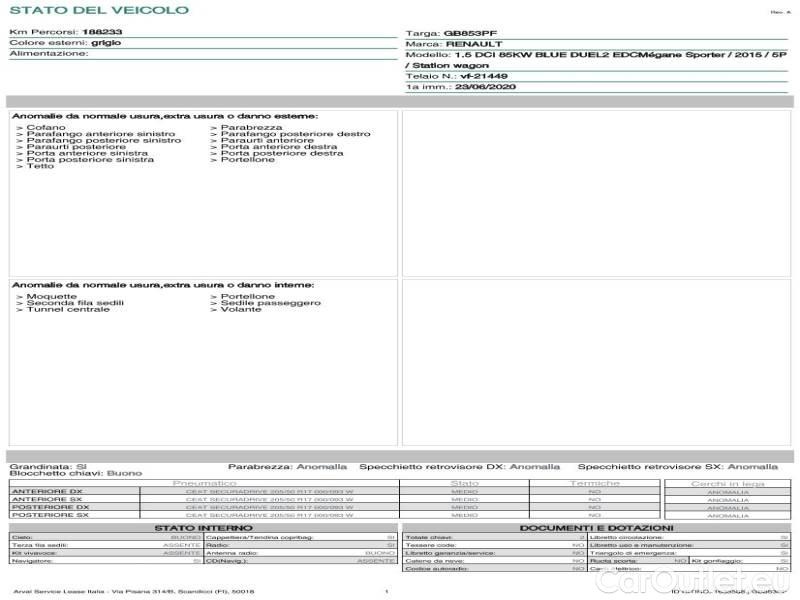Select 'Portellone' in the internal anomalies list
The height and width of the screenshot is (600, 800).
pos(247,296)
